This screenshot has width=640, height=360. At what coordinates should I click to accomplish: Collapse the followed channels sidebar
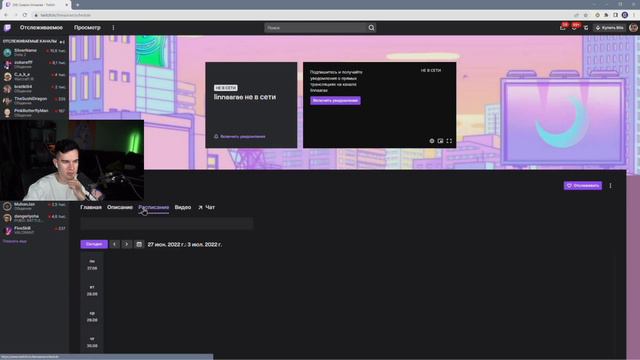click(x=62, y=42)
